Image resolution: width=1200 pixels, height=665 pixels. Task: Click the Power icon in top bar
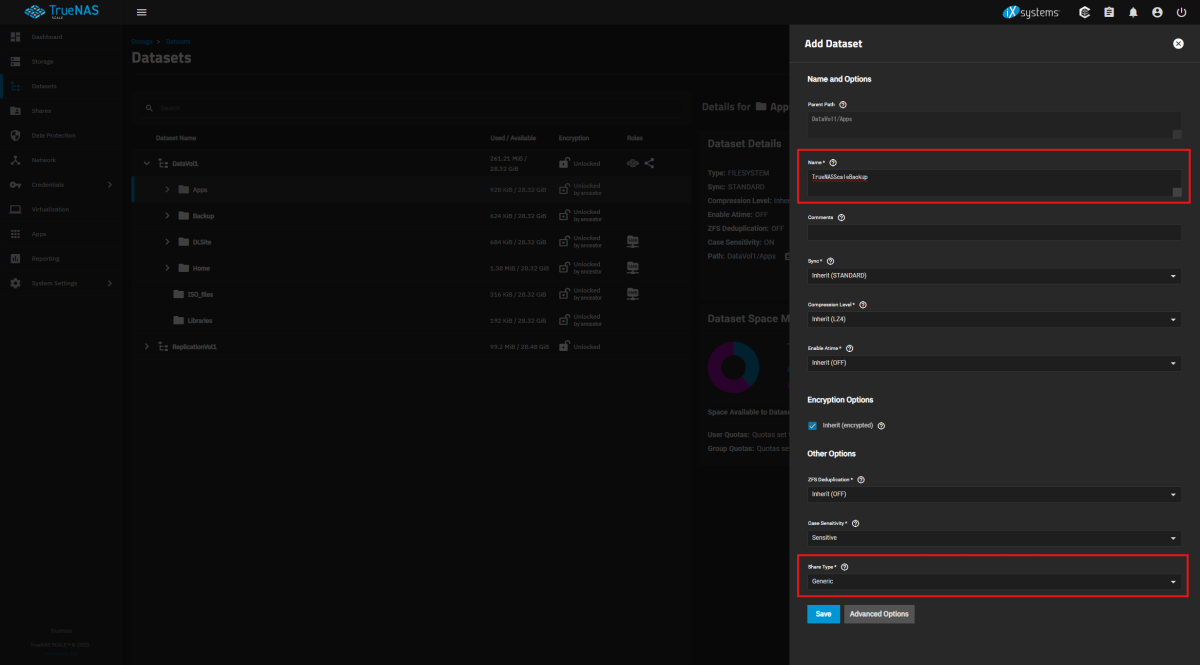coord(1181,12)
